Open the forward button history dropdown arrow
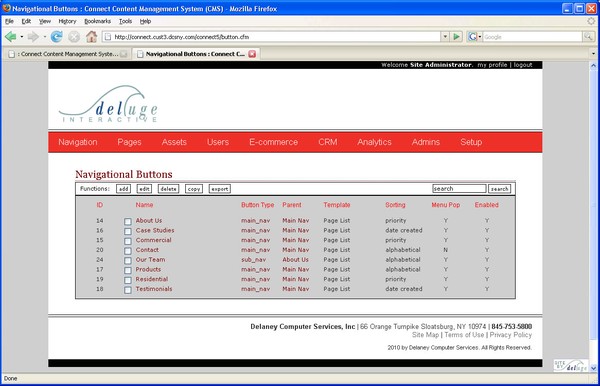This screenshot has width=600, height=386. (x=45, y=37)
